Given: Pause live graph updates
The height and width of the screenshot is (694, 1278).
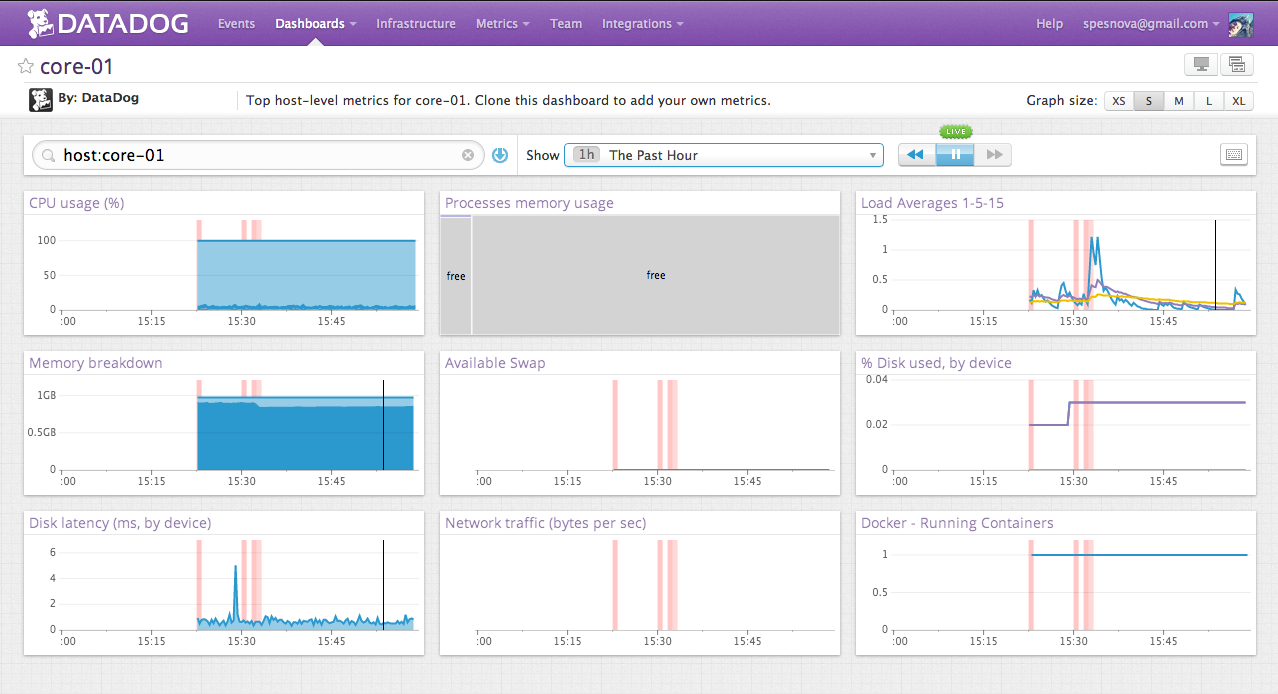Looking at the screenshot, I should pos(954,154).
